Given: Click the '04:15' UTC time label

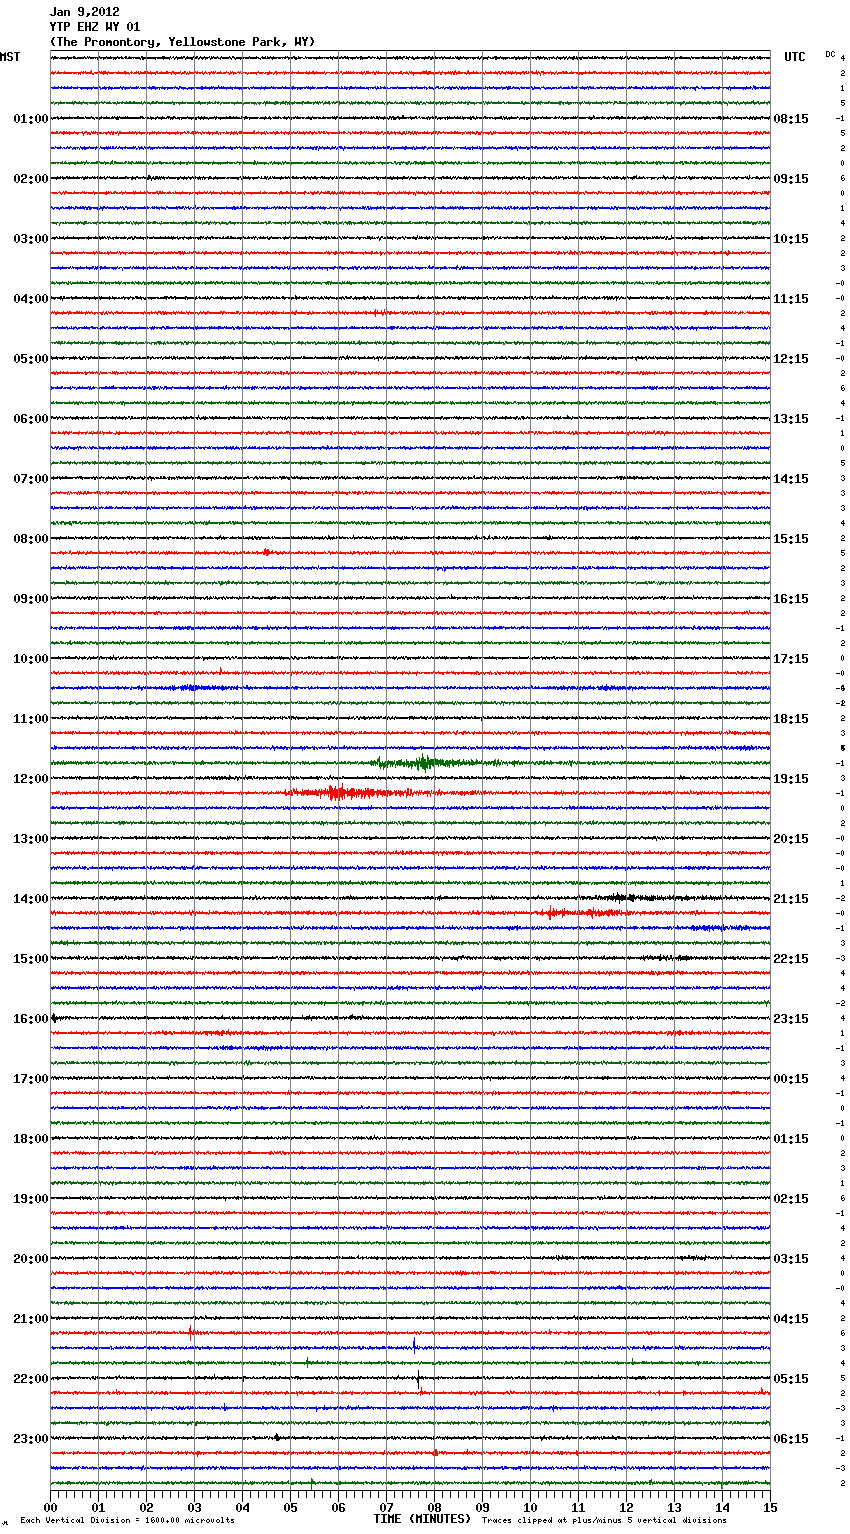Looking at the screenshot, I should 791,1319.
